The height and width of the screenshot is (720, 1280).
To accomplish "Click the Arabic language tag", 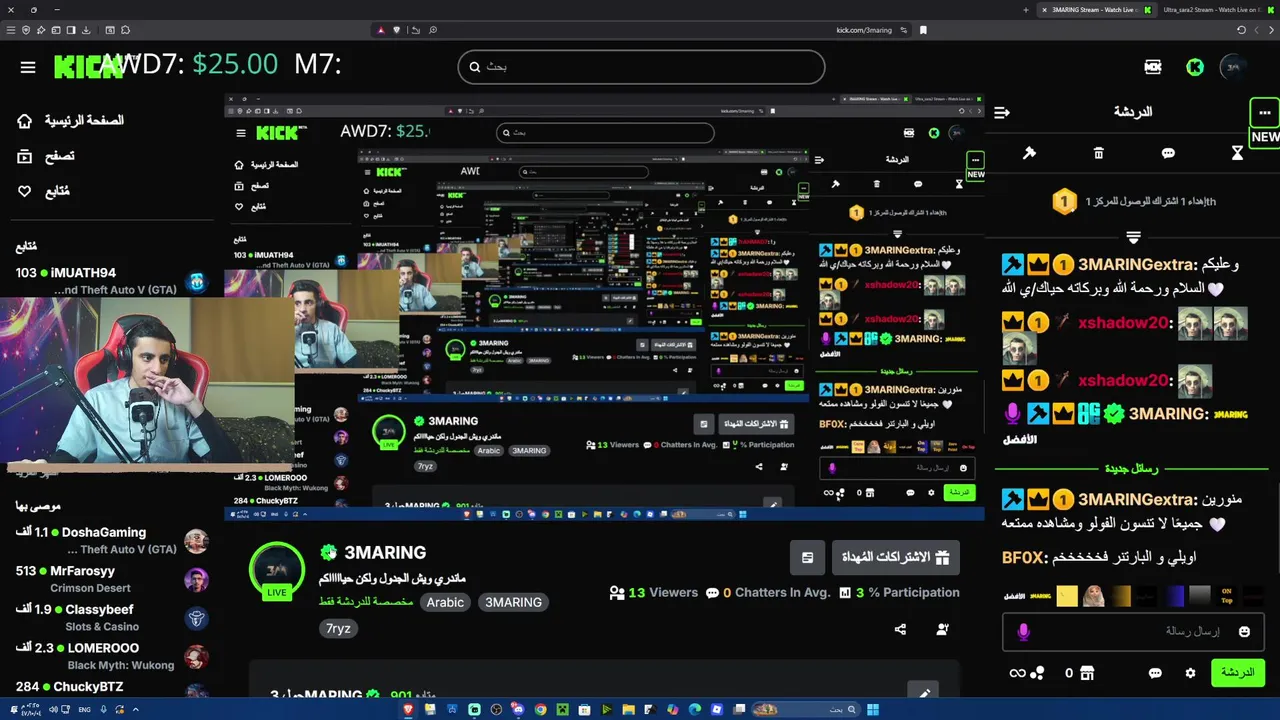I will [x=445, y=602].
